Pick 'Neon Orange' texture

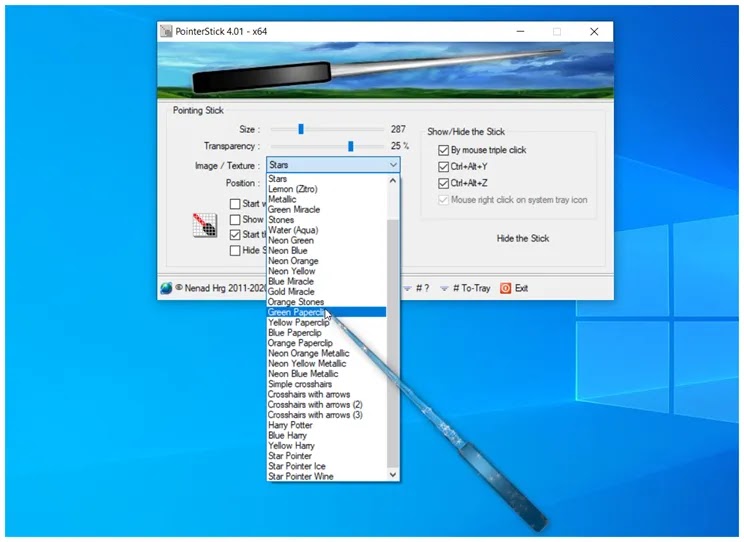point(326,261)
